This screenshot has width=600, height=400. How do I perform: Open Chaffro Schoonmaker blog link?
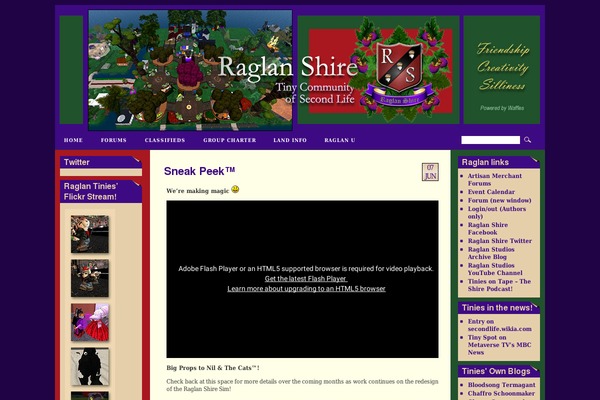501,393
